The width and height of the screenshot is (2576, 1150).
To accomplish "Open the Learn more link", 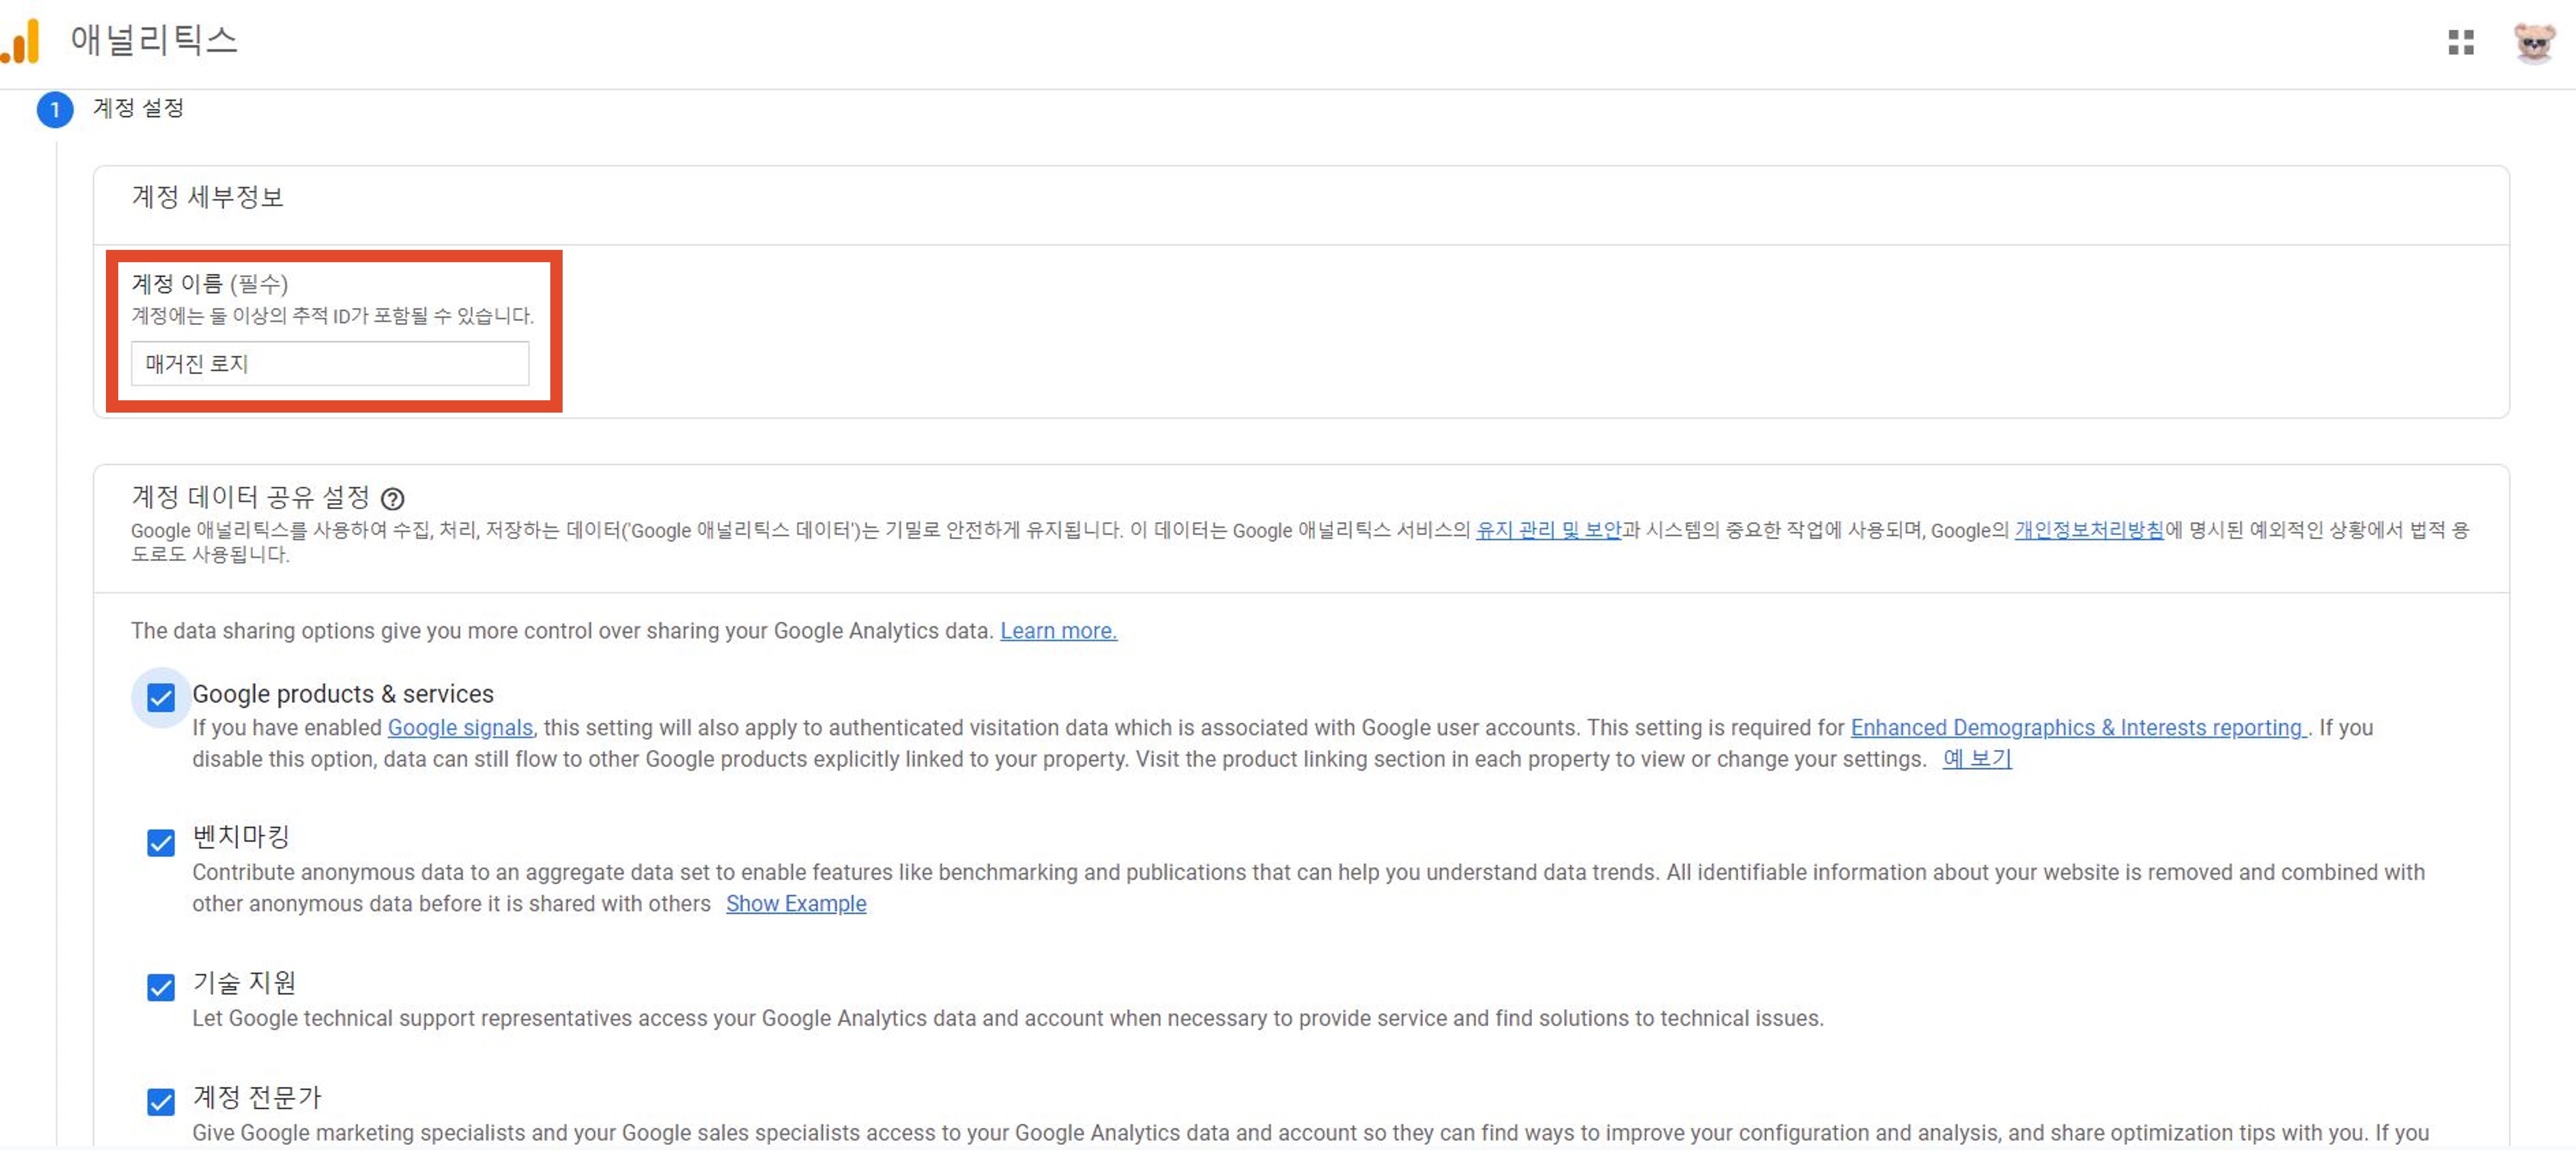I will click(x=1058, y=630).
